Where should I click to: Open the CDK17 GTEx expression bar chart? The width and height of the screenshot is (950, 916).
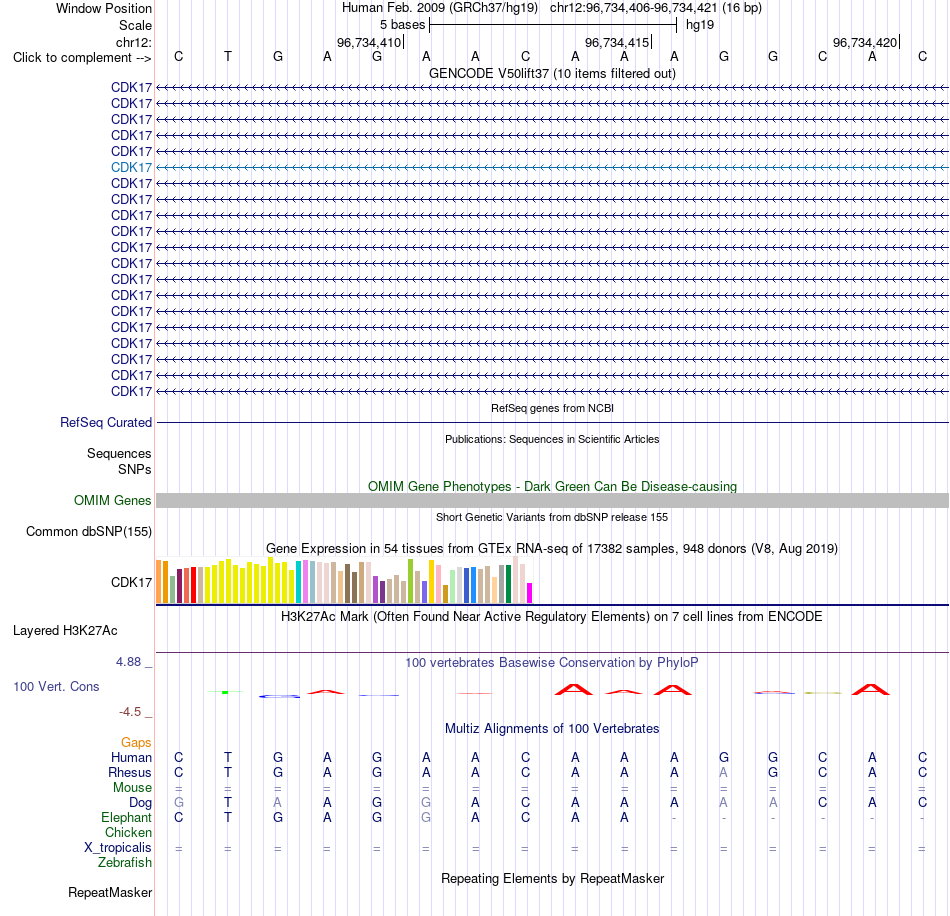(344, 580)
